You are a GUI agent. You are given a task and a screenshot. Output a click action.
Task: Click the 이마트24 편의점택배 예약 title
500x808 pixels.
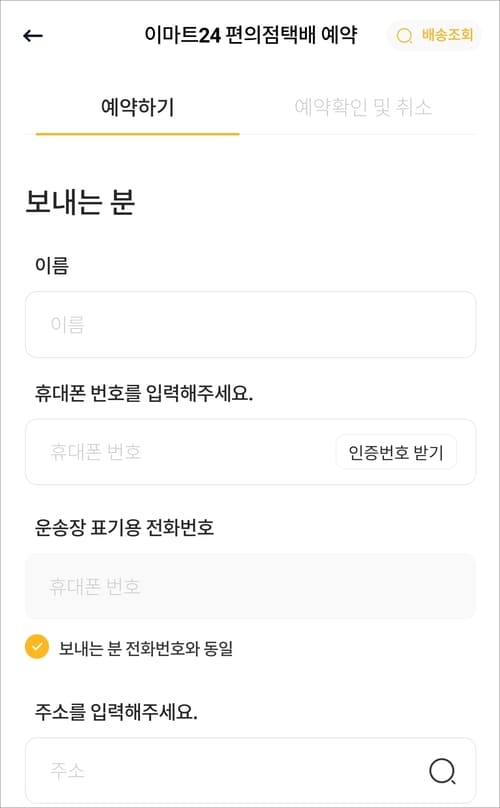pos(251,35)
